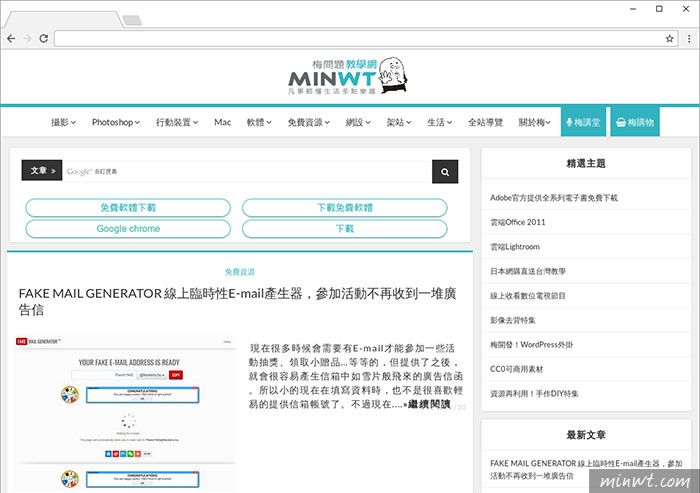Click the 下載免費軟體 pill button
The height and width of the screenshot is (493, 700).
pos(345,208)
